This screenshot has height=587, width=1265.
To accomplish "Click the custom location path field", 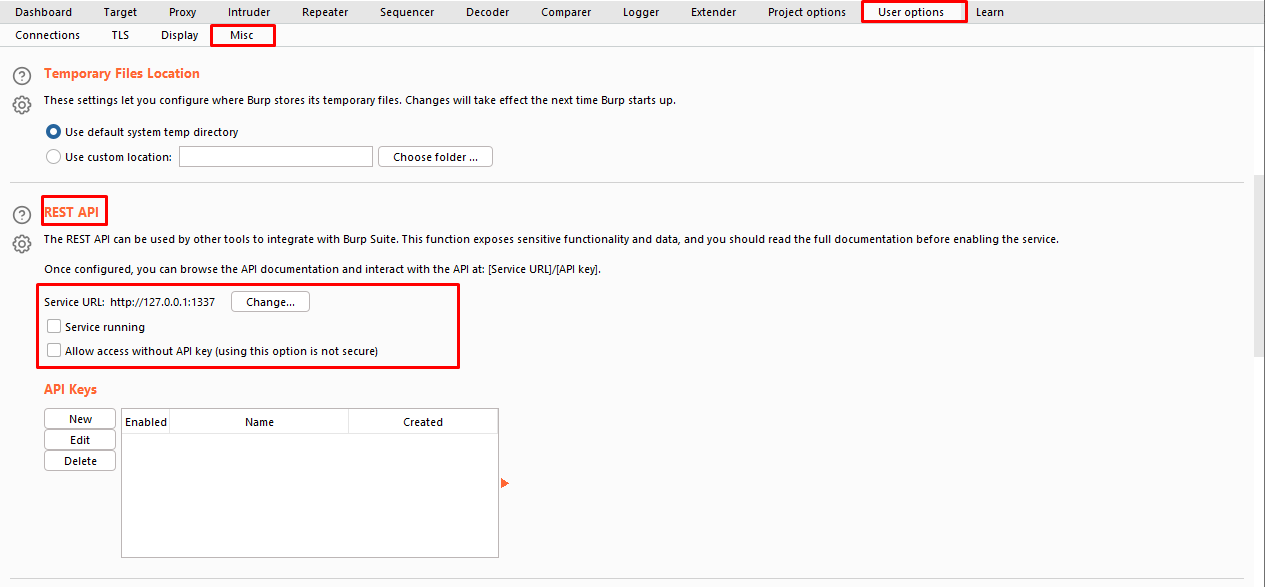I will click(x=276, y=156).
